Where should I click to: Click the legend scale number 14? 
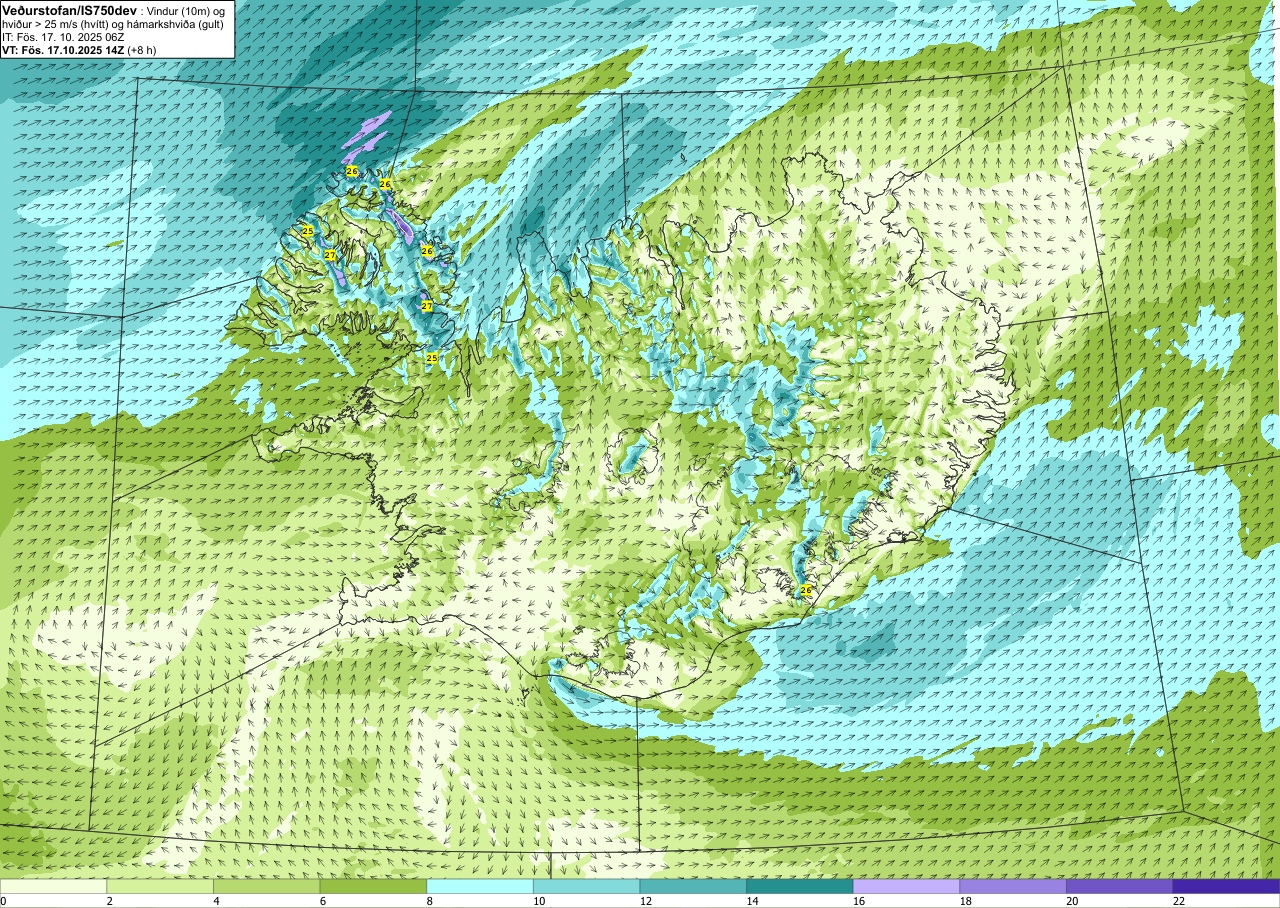753,901
